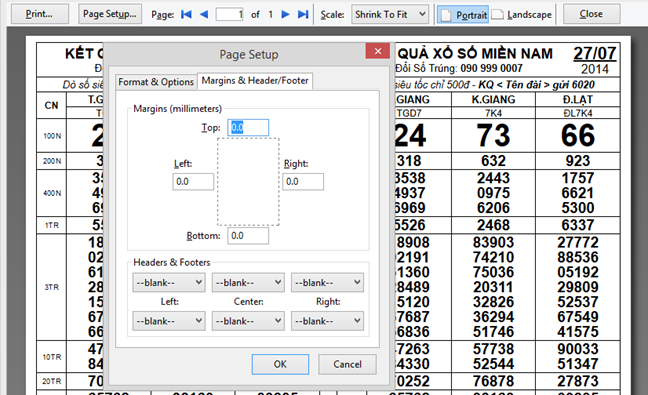Screen dimensions: 648x395
Task: Click the dashed page margin preview box
Action: [248, 182]
